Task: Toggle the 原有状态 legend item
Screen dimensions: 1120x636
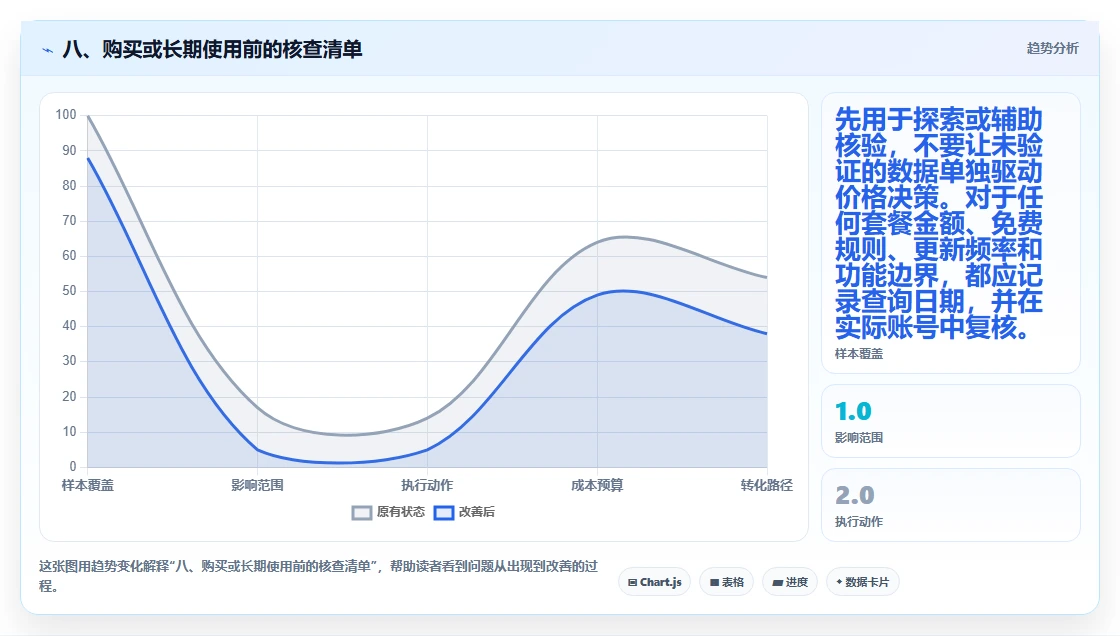Action: 389,512
